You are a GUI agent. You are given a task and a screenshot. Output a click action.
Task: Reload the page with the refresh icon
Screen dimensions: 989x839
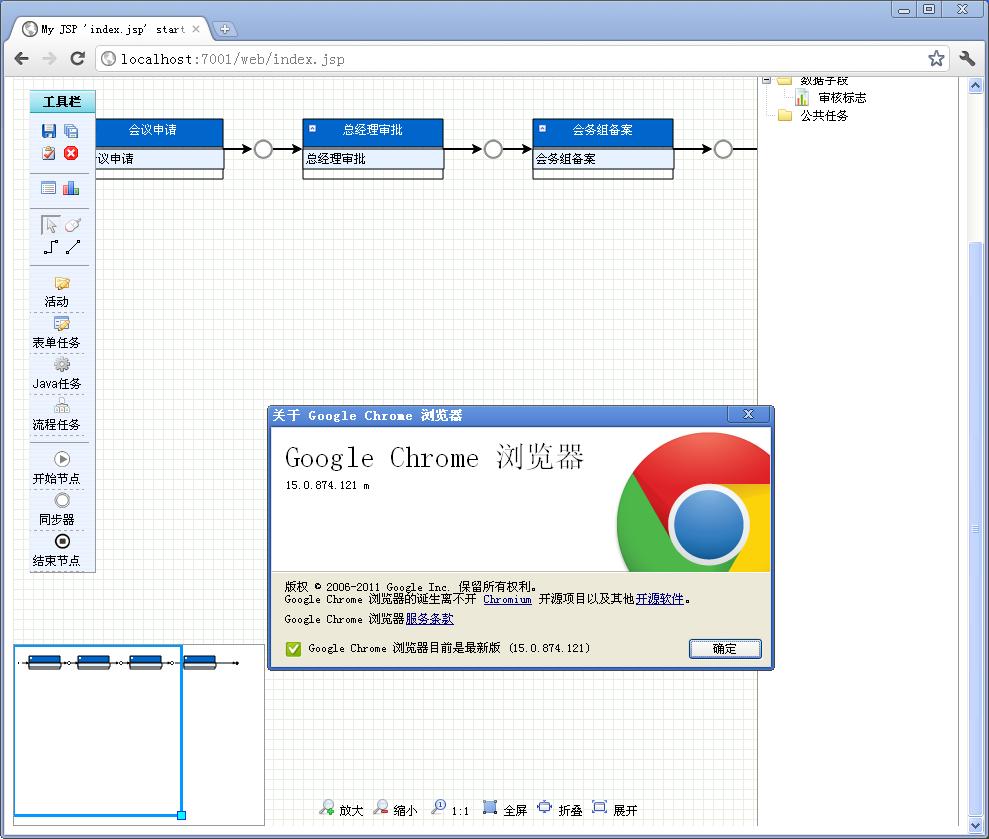78,59
